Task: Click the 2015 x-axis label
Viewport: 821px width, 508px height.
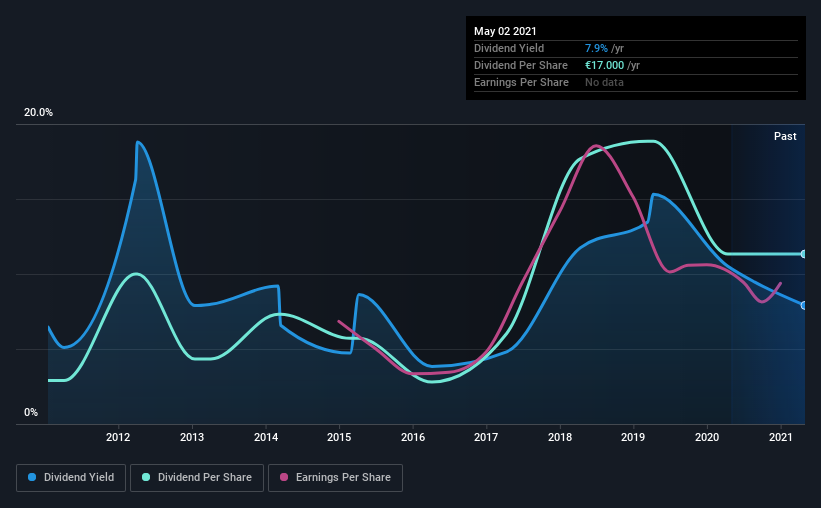Action: (339, 437)
